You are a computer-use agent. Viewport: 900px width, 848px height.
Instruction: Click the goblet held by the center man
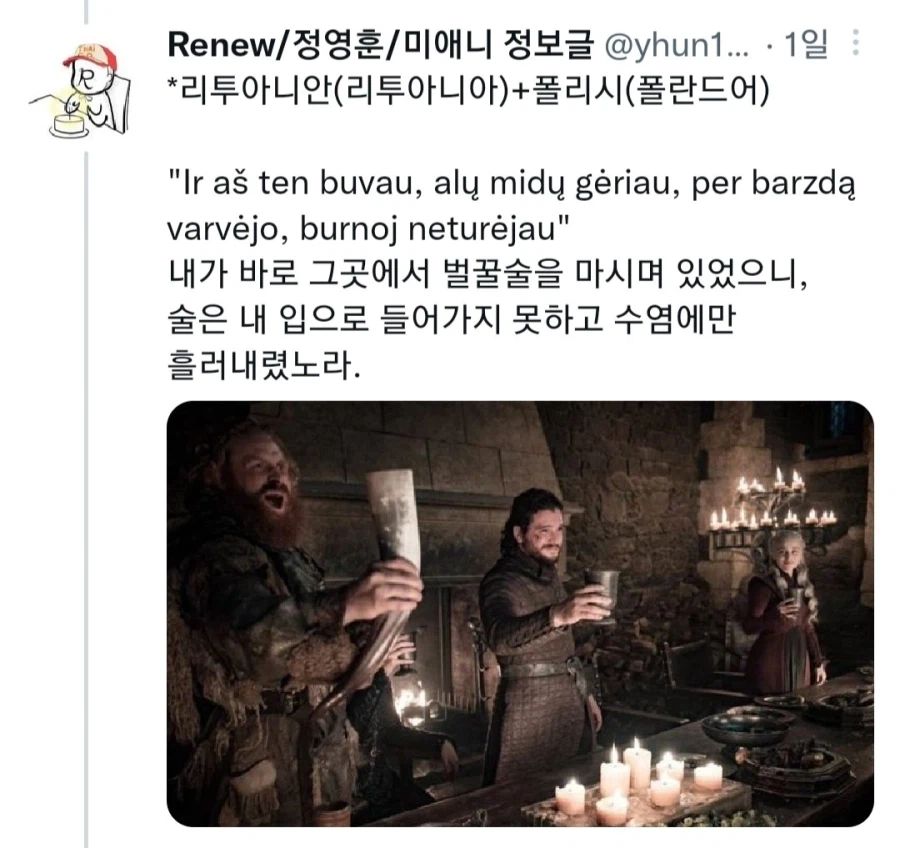click(x=603, y=594)
